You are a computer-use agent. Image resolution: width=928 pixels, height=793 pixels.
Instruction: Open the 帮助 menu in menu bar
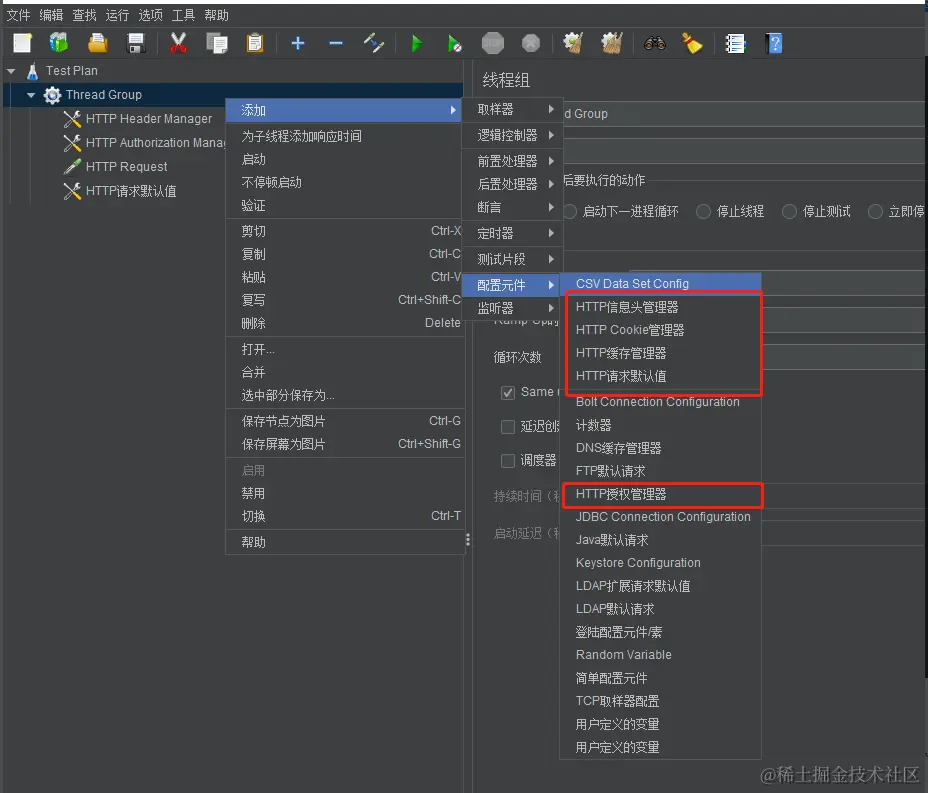[x=217, y=15]
